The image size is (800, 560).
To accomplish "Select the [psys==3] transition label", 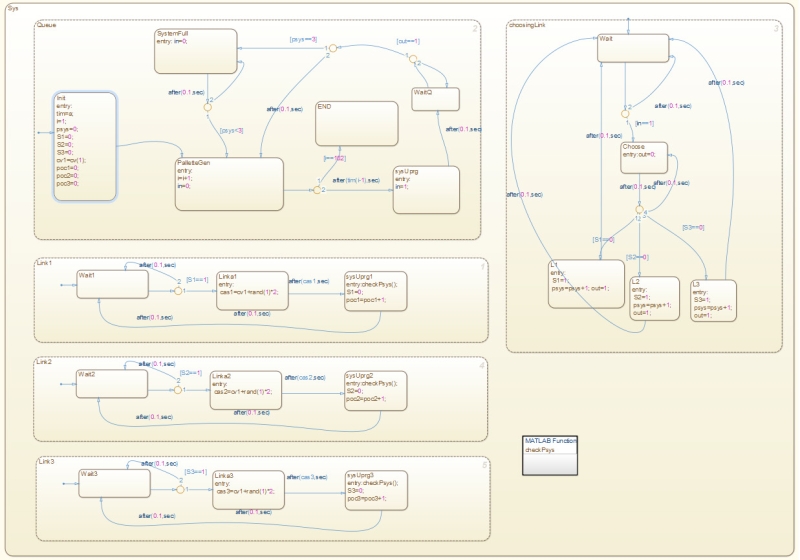I will point(303,39).
